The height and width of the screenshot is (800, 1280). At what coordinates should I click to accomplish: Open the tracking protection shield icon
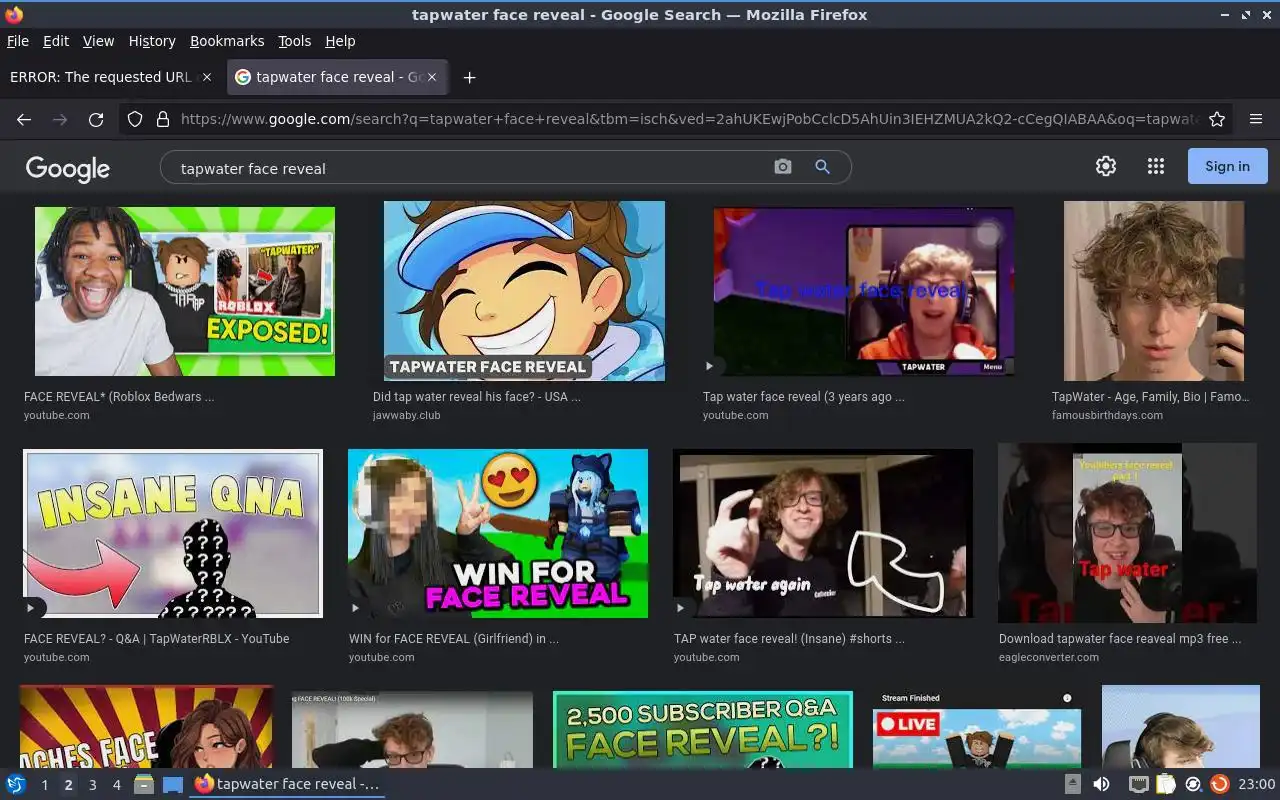coord(135,119)
